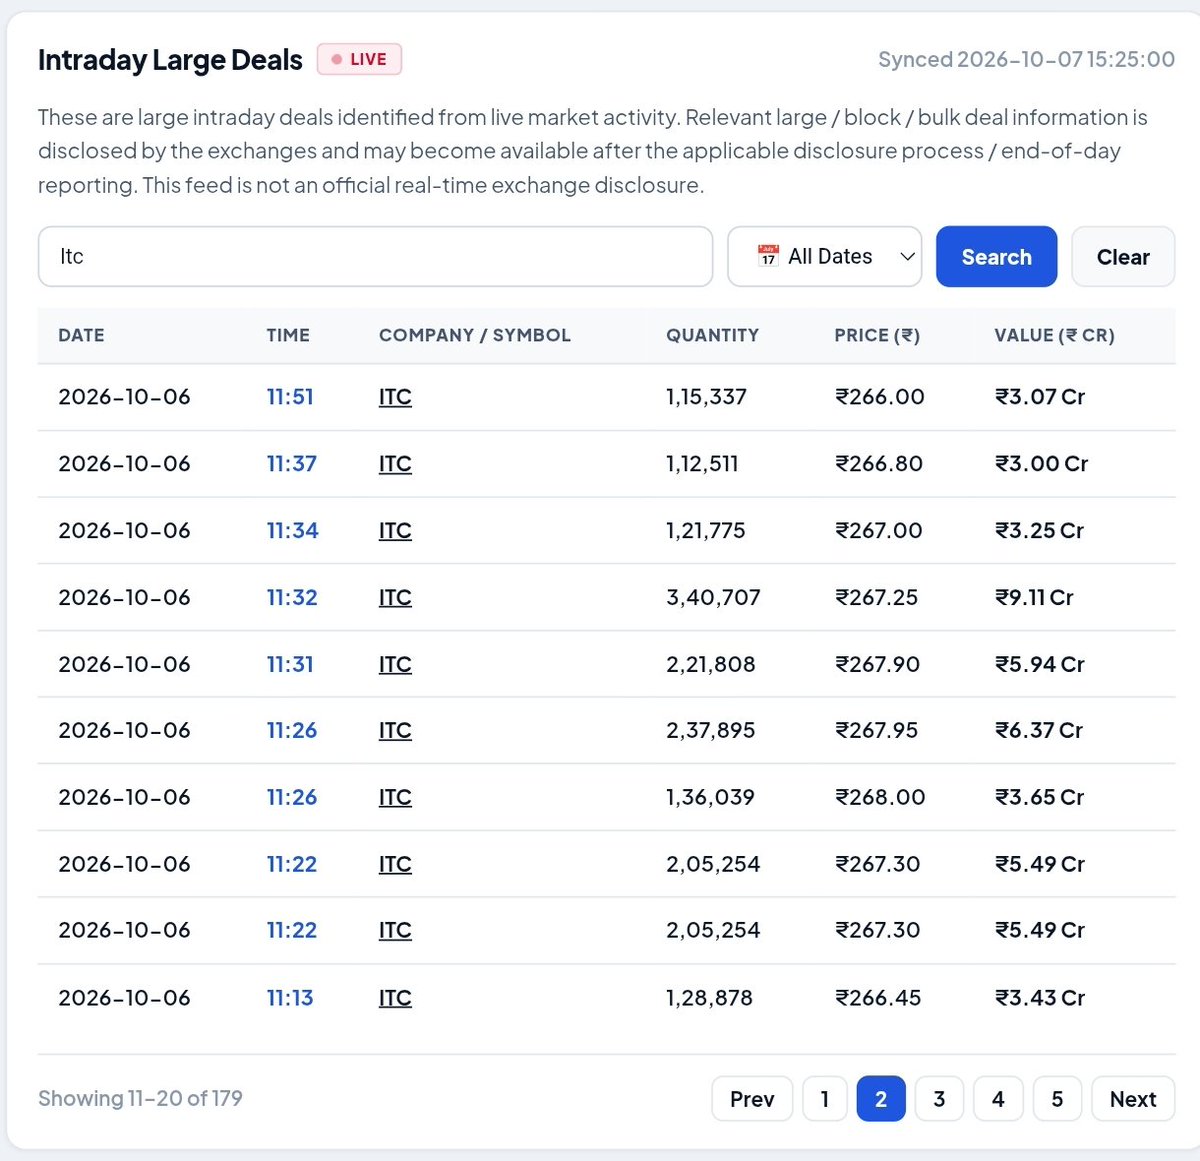1200x1161 pixels.
Task: Click the red LIVE badge
Action: 359,60
